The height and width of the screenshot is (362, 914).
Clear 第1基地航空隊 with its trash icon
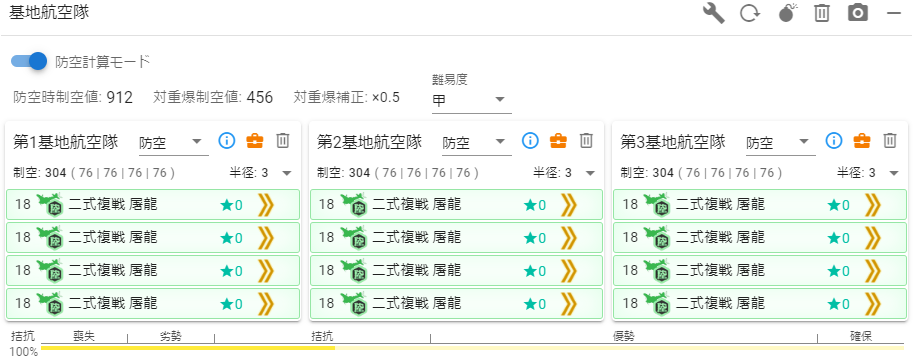(283, 140)
